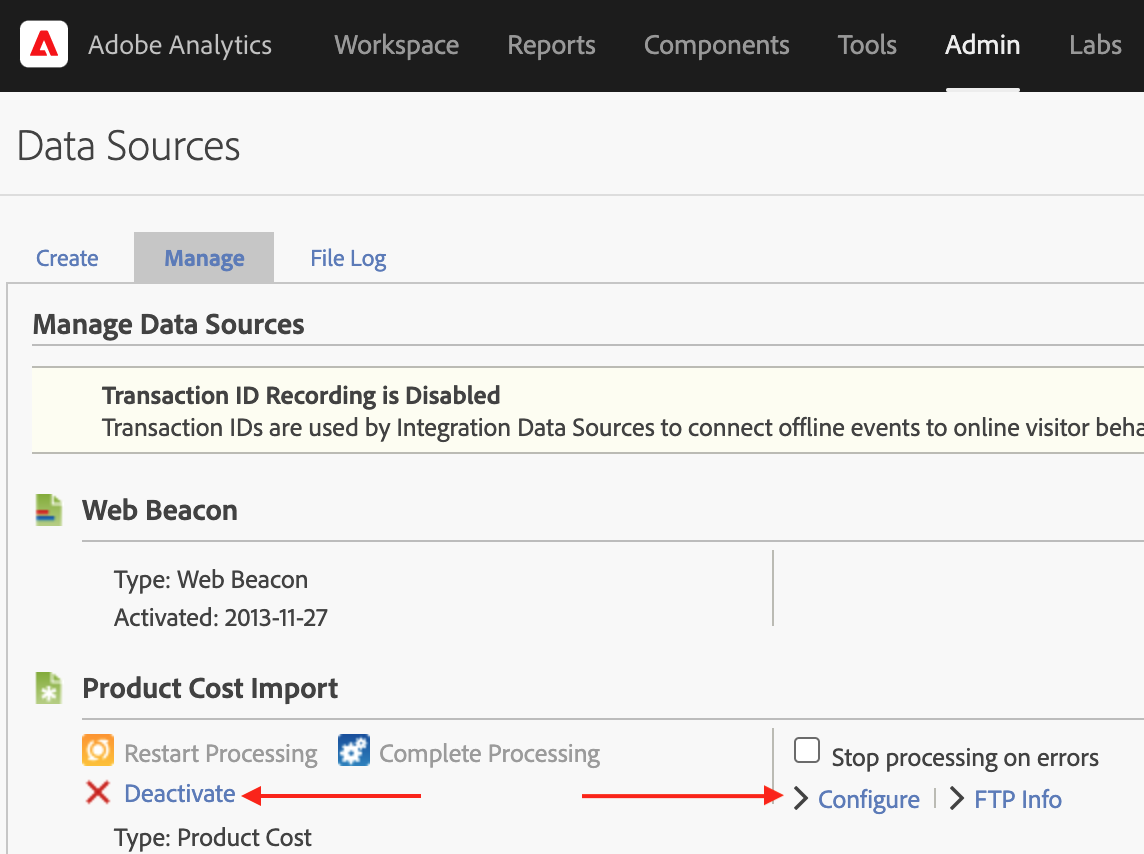
Task: Click the Product Cost Import file icon
Action: click(x=48, y=688)
